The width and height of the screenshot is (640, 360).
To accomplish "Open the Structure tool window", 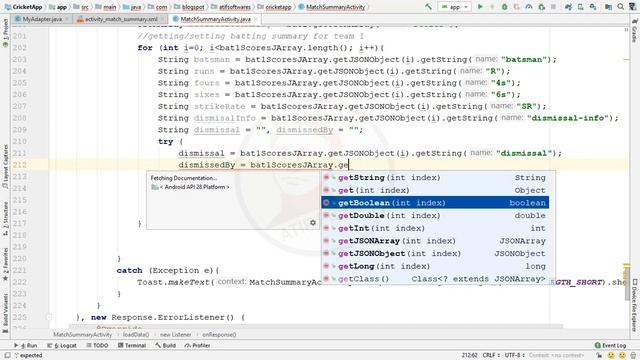I will pos(5,218).
